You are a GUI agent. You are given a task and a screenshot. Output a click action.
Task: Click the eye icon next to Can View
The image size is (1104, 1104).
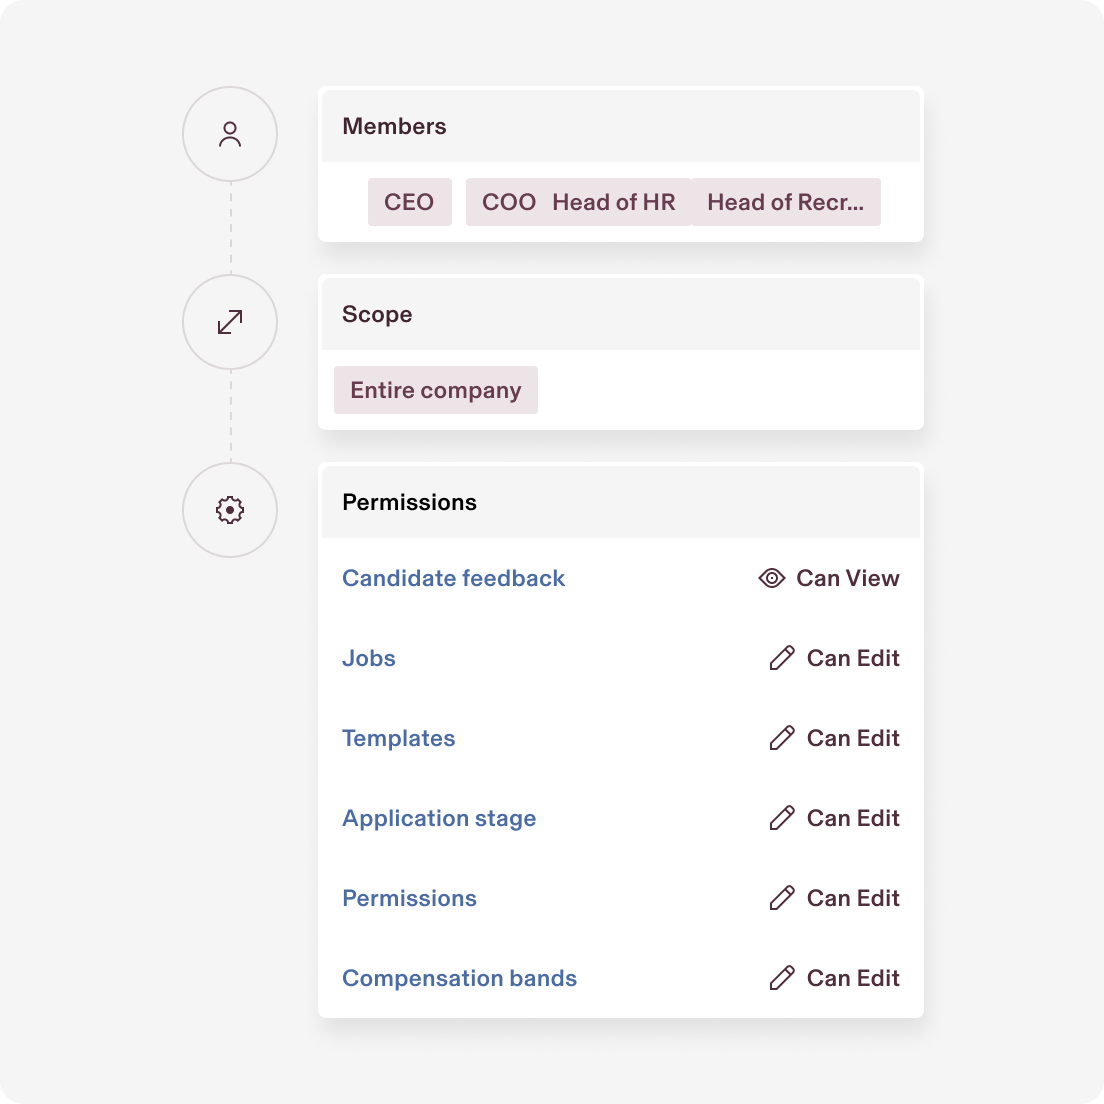[770, 578]
